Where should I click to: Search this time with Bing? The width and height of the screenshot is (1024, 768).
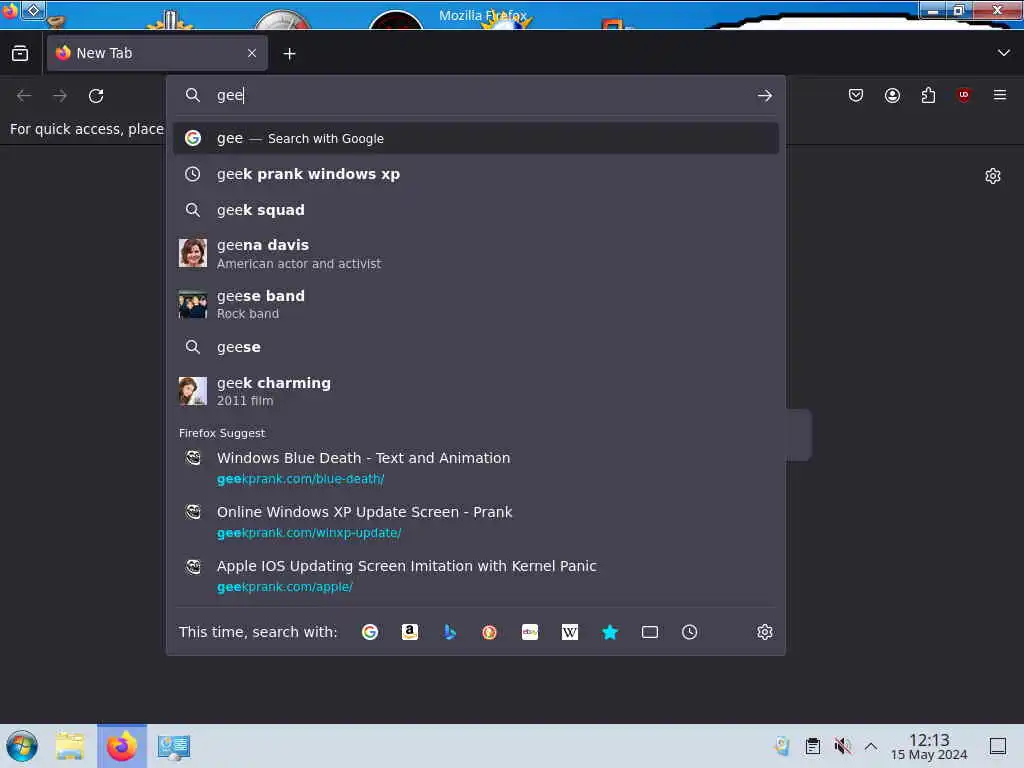point(449,632)
